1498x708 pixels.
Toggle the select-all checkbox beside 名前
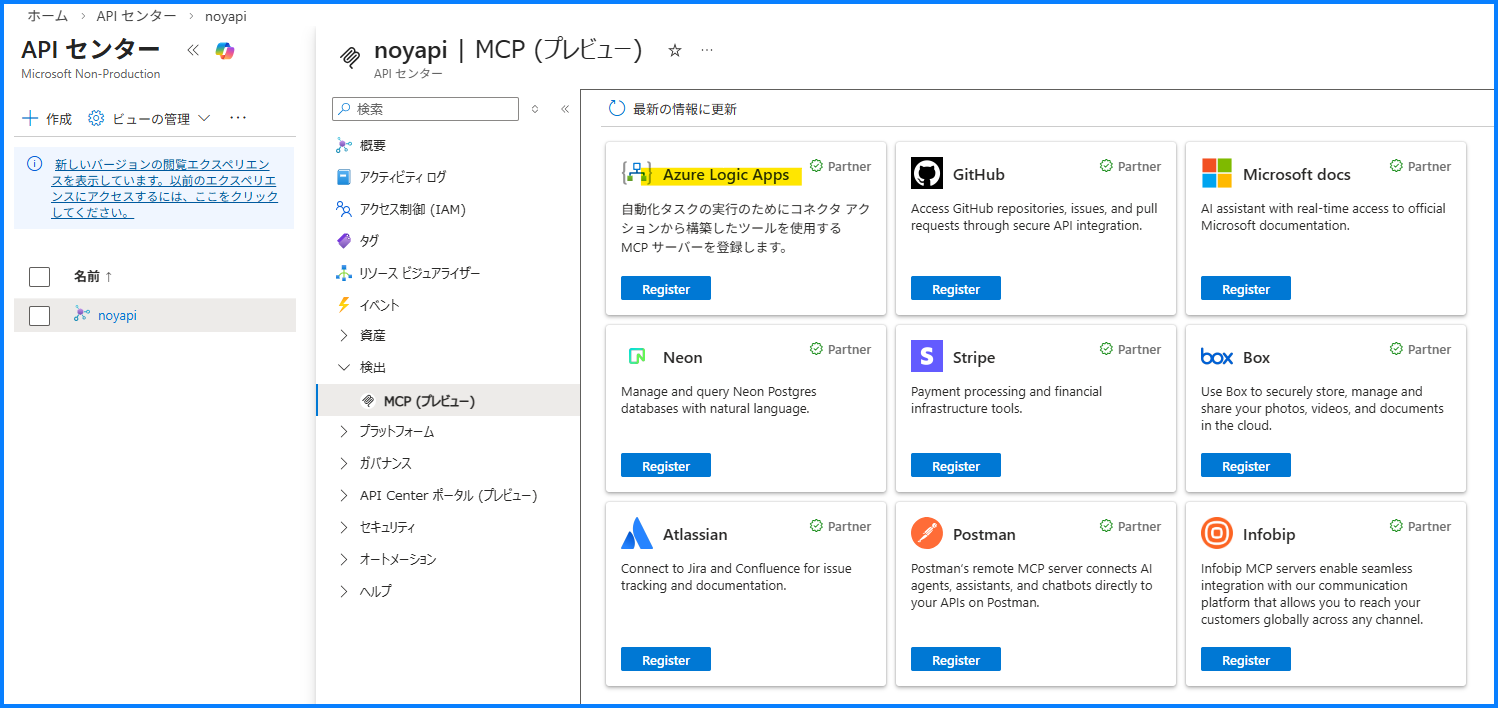(39, 276)
